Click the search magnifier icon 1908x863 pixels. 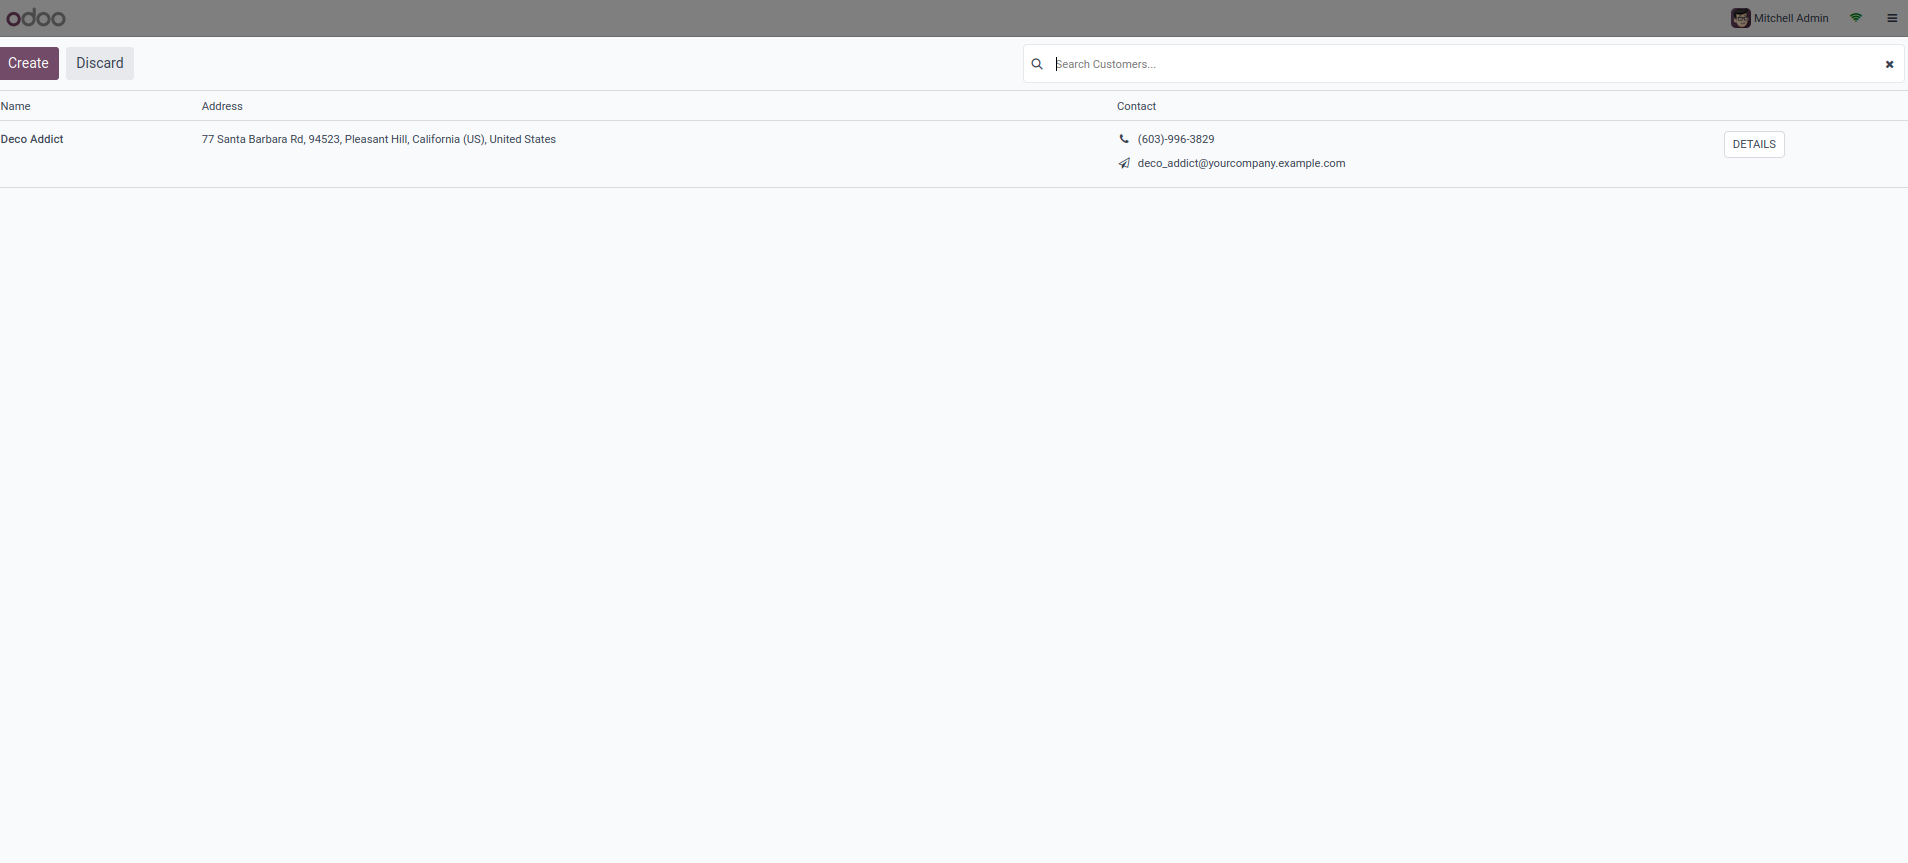pos(1037,64)
